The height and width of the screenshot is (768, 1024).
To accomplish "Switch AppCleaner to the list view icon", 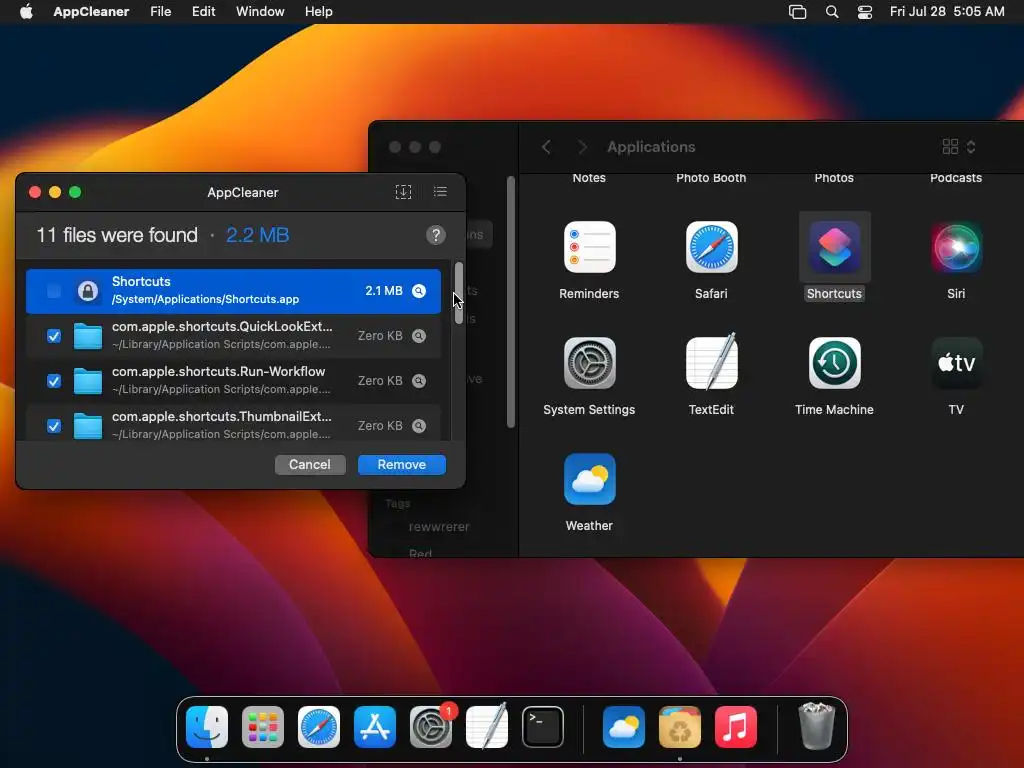I will click(440, 192).
